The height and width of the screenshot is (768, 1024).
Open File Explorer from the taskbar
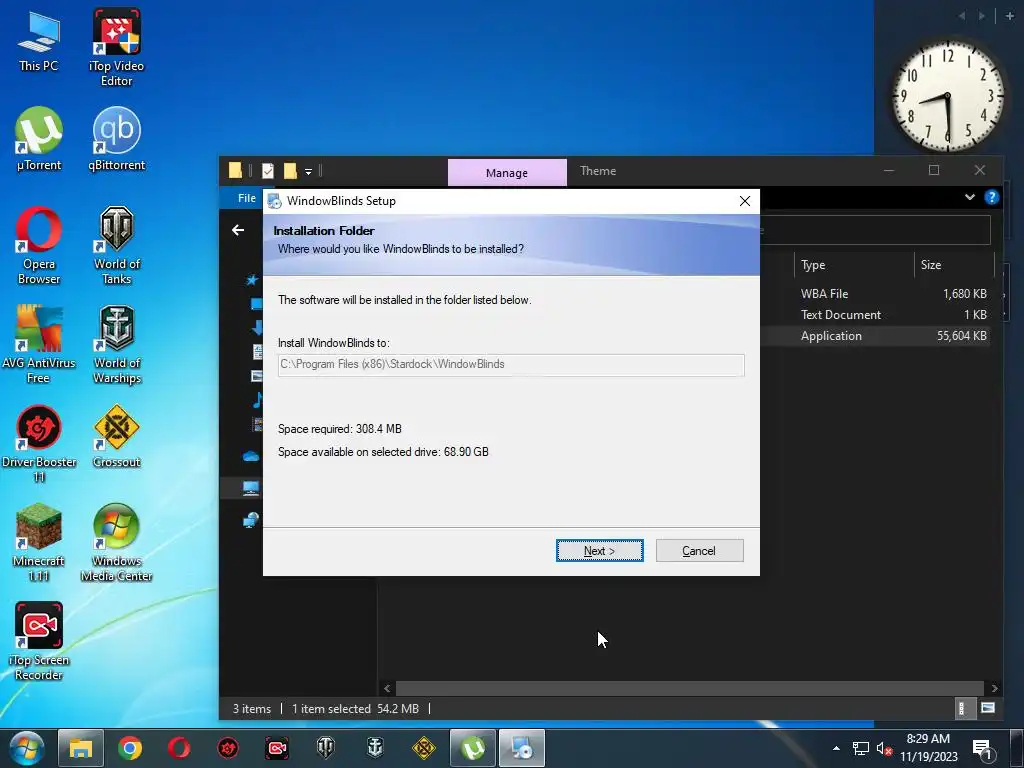click(80, 748)
